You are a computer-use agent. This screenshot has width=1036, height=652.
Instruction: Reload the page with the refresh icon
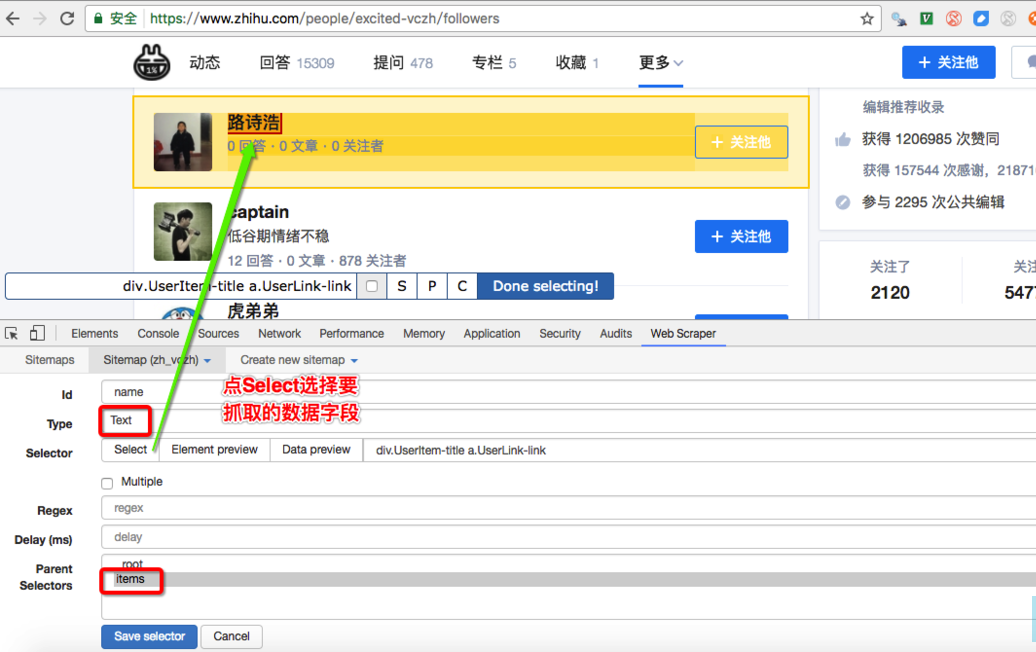(x=67, y=19)
